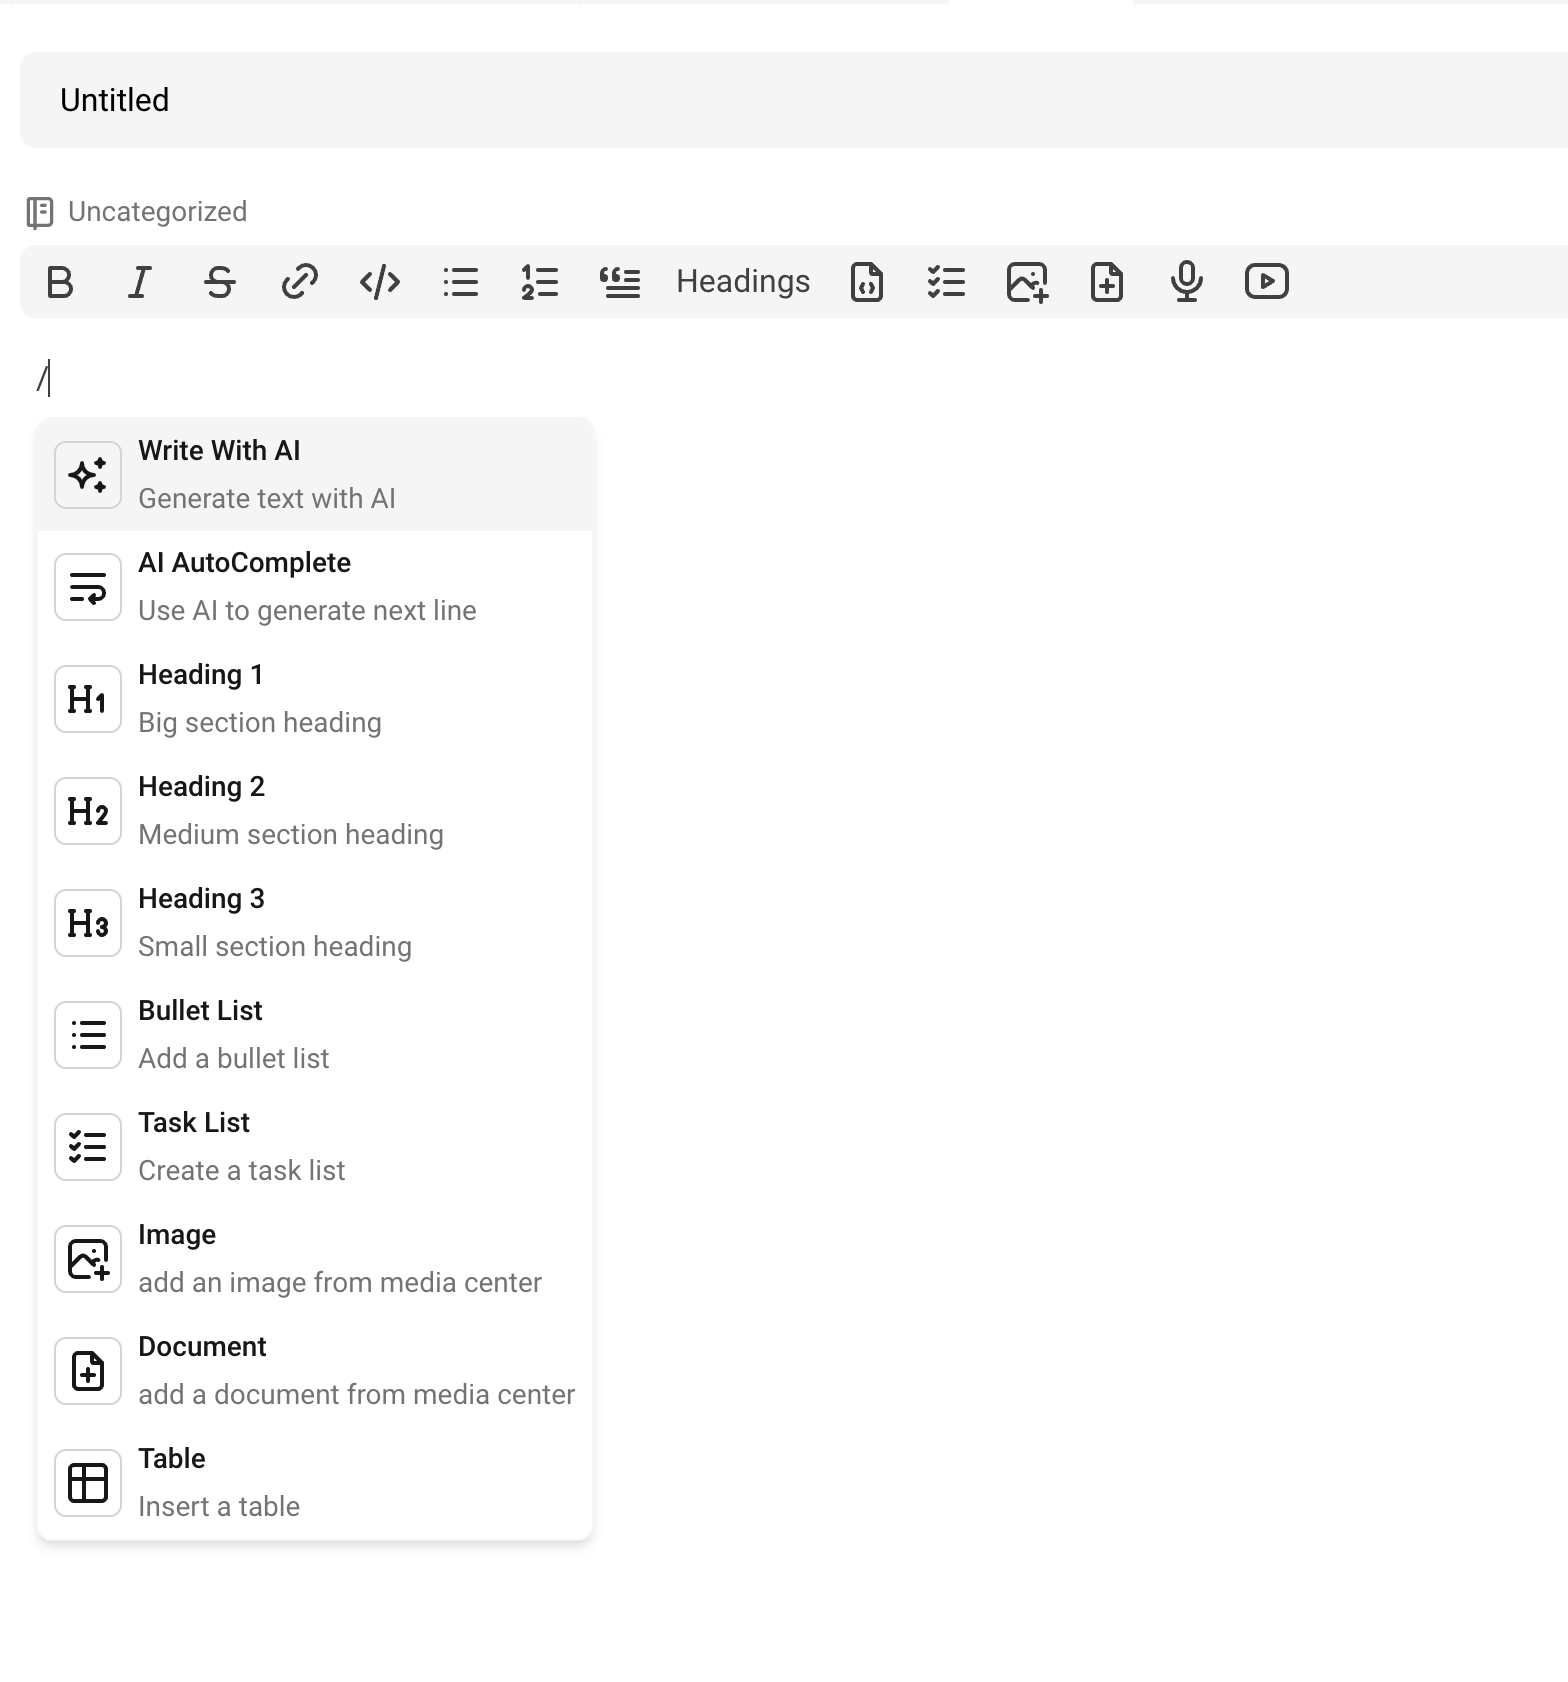
Task: Choose Task List from command menu
Action: [x=315, y=1147]
